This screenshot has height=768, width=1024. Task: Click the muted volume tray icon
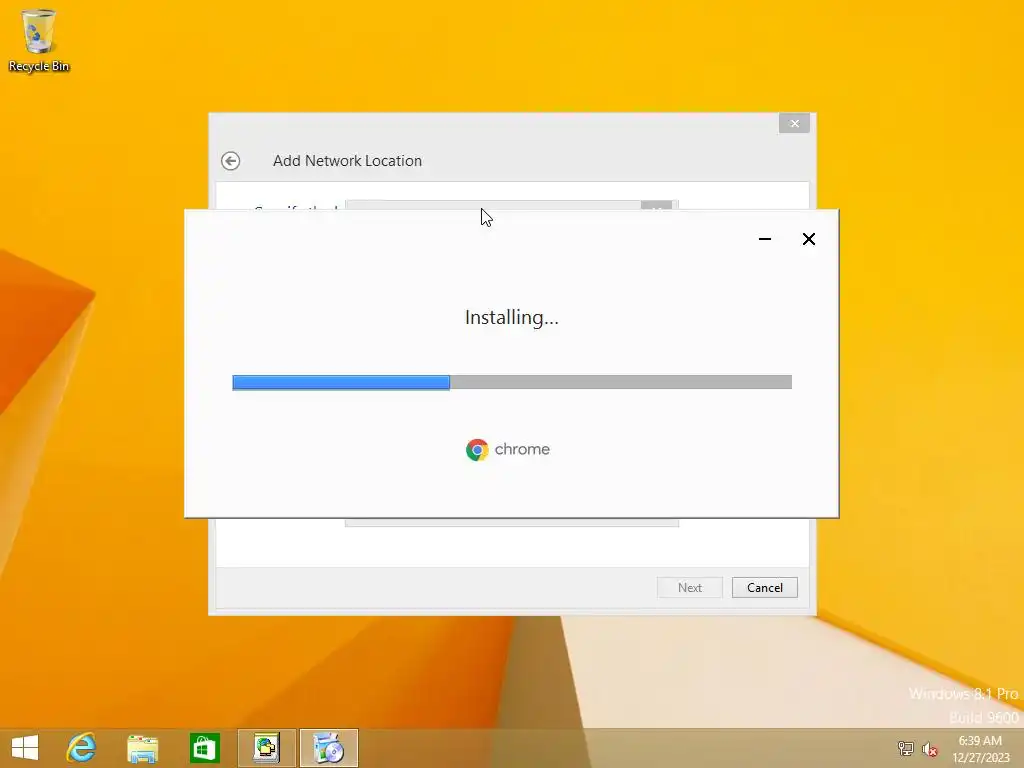pyautogui.click(x=929, y=749)
